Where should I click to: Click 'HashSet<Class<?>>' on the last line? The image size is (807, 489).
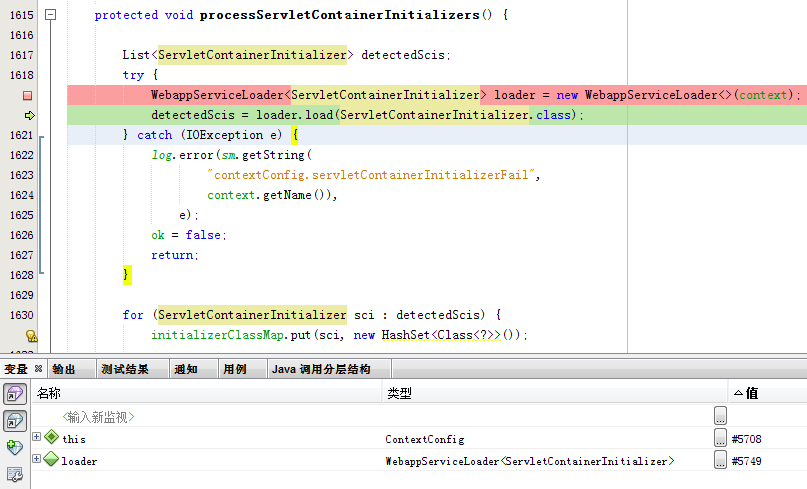(x=441, y=335)
